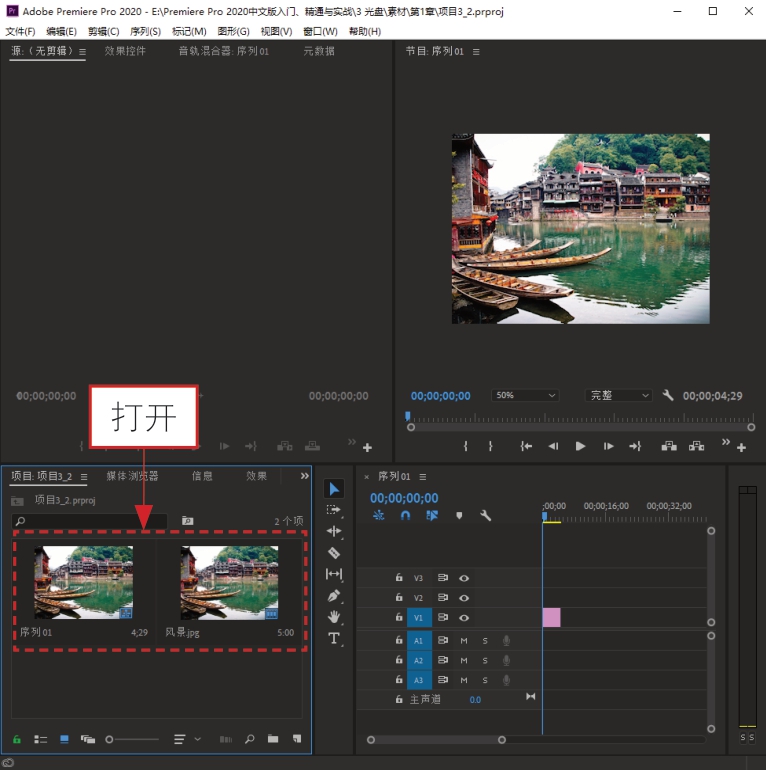The image size is (766, 770).
Task: Open the 序列01 timeline panel menu
Action: click(x=423, y=477)
